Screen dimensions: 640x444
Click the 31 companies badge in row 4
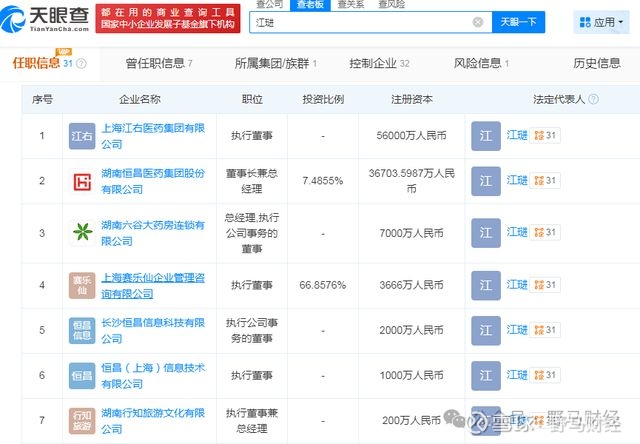coord(545,285)
